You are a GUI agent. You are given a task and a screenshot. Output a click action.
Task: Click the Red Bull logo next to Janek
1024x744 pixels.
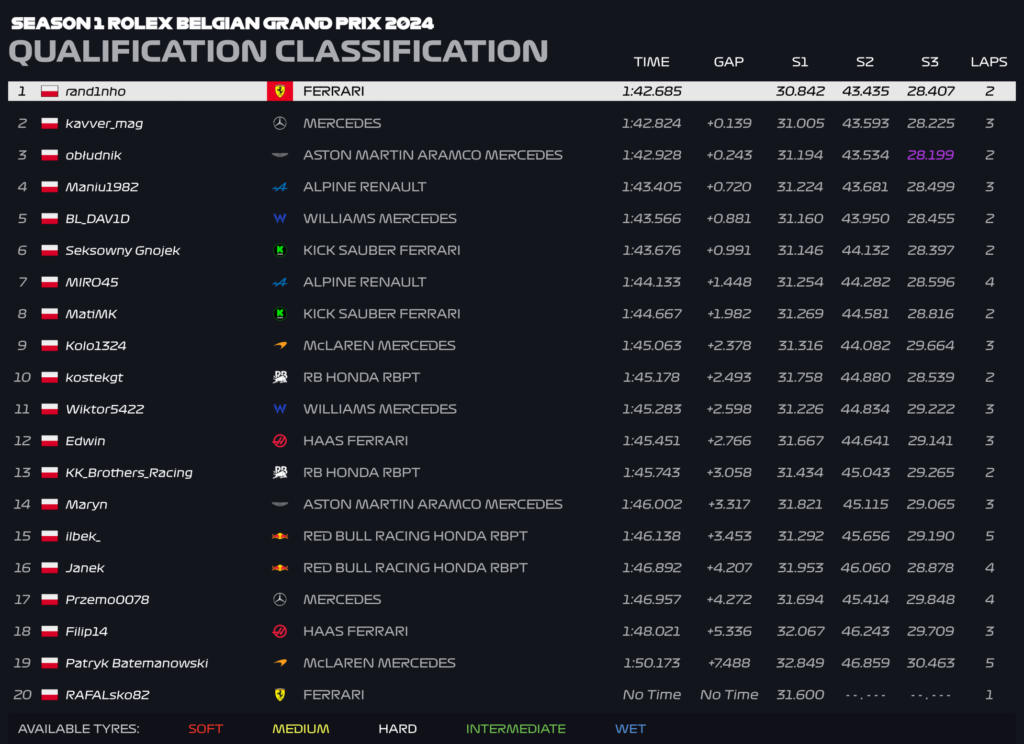280,568
